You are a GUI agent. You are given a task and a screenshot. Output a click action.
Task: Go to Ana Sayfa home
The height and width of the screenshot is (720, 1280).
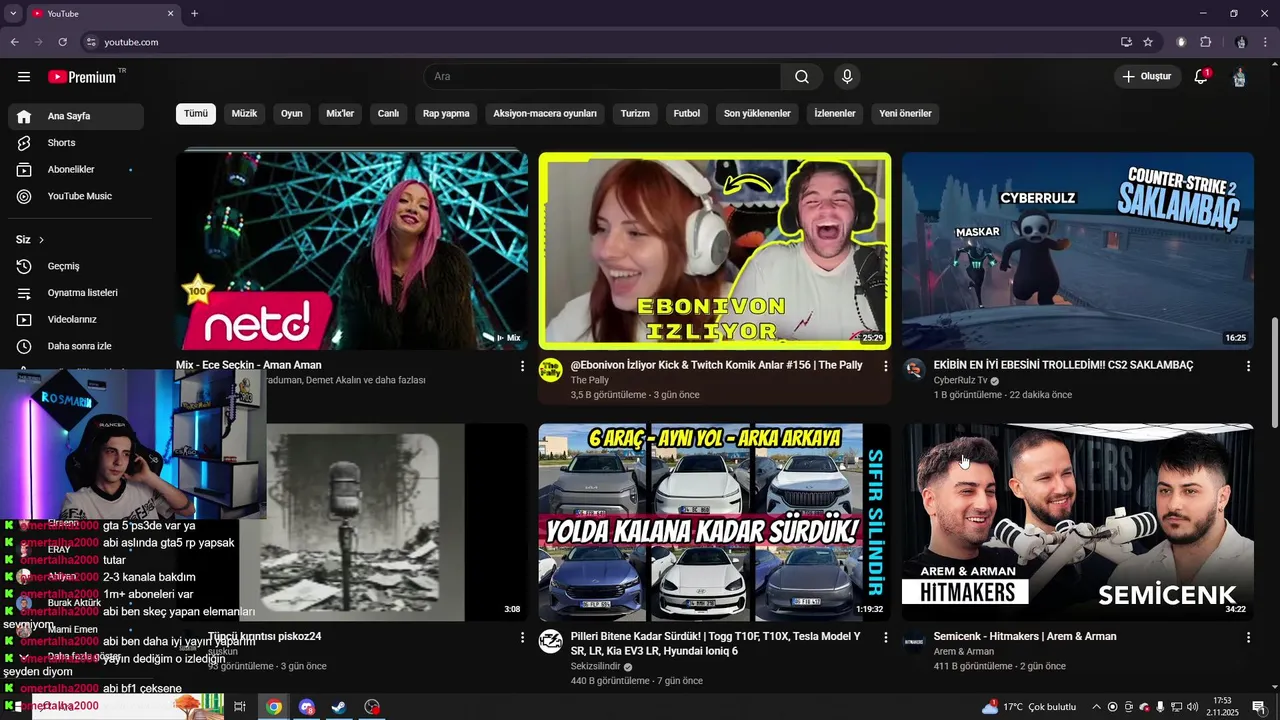(76, 116)
